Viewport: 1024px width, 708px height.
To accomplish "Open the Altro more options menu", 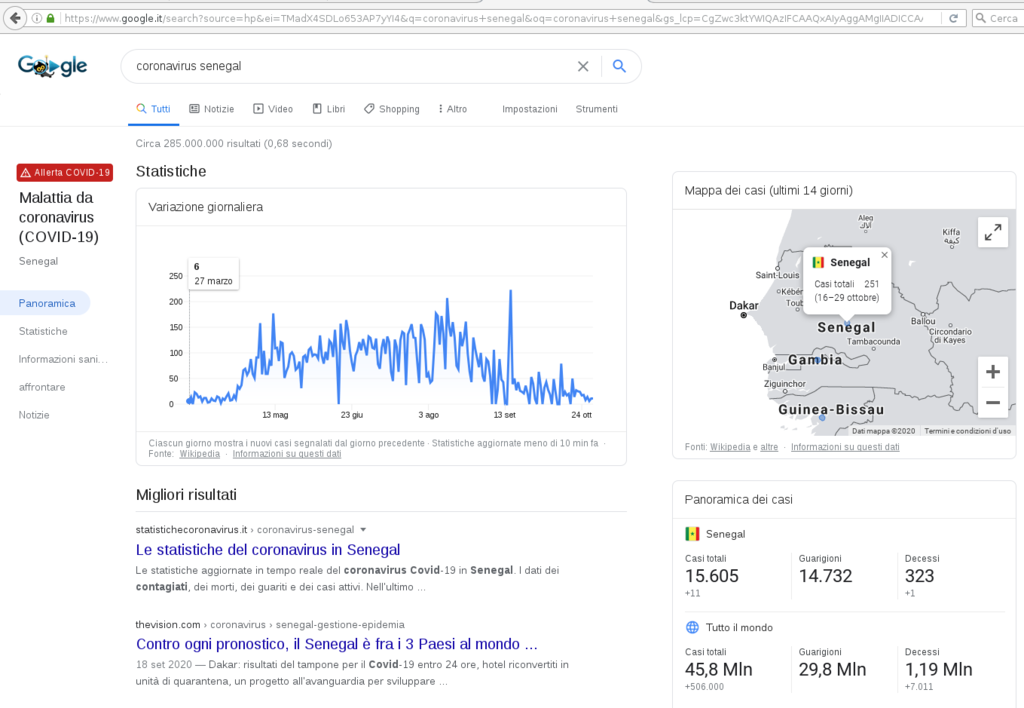I will [x=453, y=109].
